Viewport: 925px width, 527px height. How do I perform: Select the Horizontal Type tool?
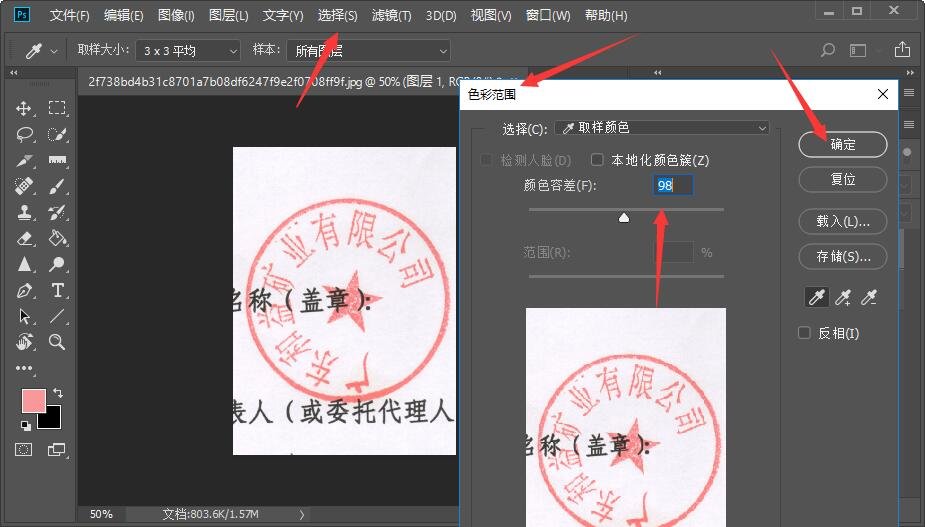[x=57, y=290]
